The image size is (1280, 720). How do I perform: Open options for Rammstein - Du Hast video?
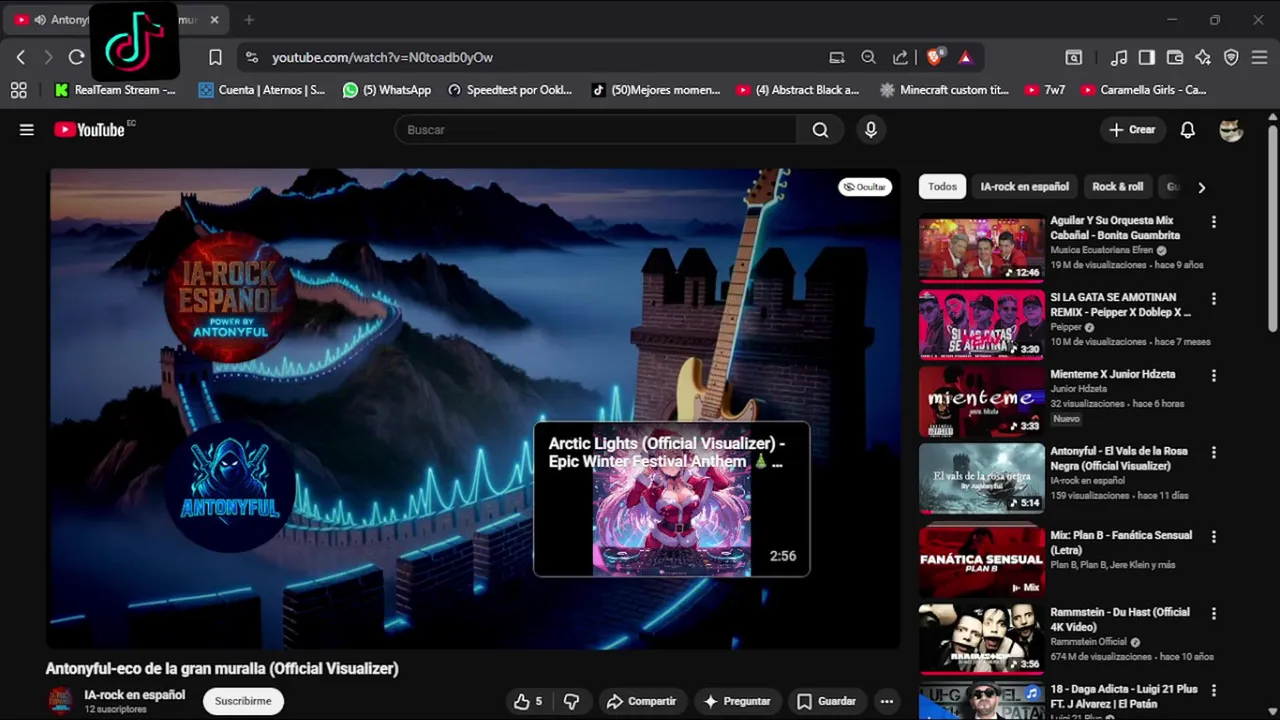tap(1214, 614)
